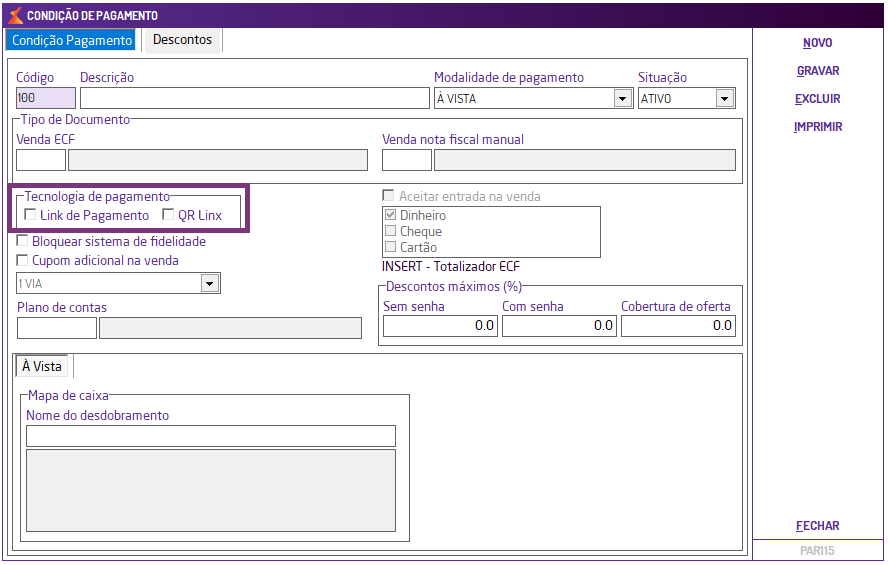
Task: Click the Venda ECF code field
Action: (41, 160)
